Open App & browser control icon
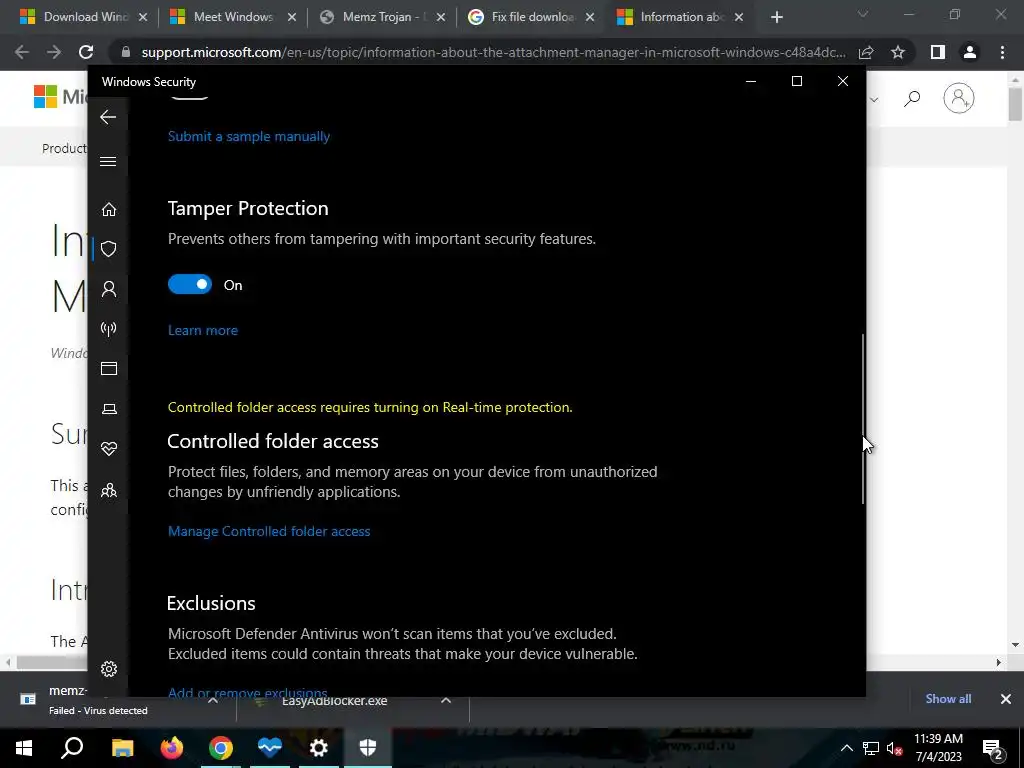The width and height of the screenshot is (1024, 768). (108, 368)
